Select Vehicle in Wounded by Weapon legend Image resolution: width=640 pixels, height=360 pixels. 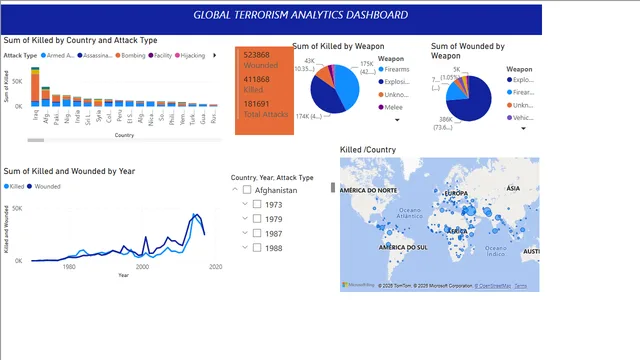pyautogui.click(x=520, y=118)
